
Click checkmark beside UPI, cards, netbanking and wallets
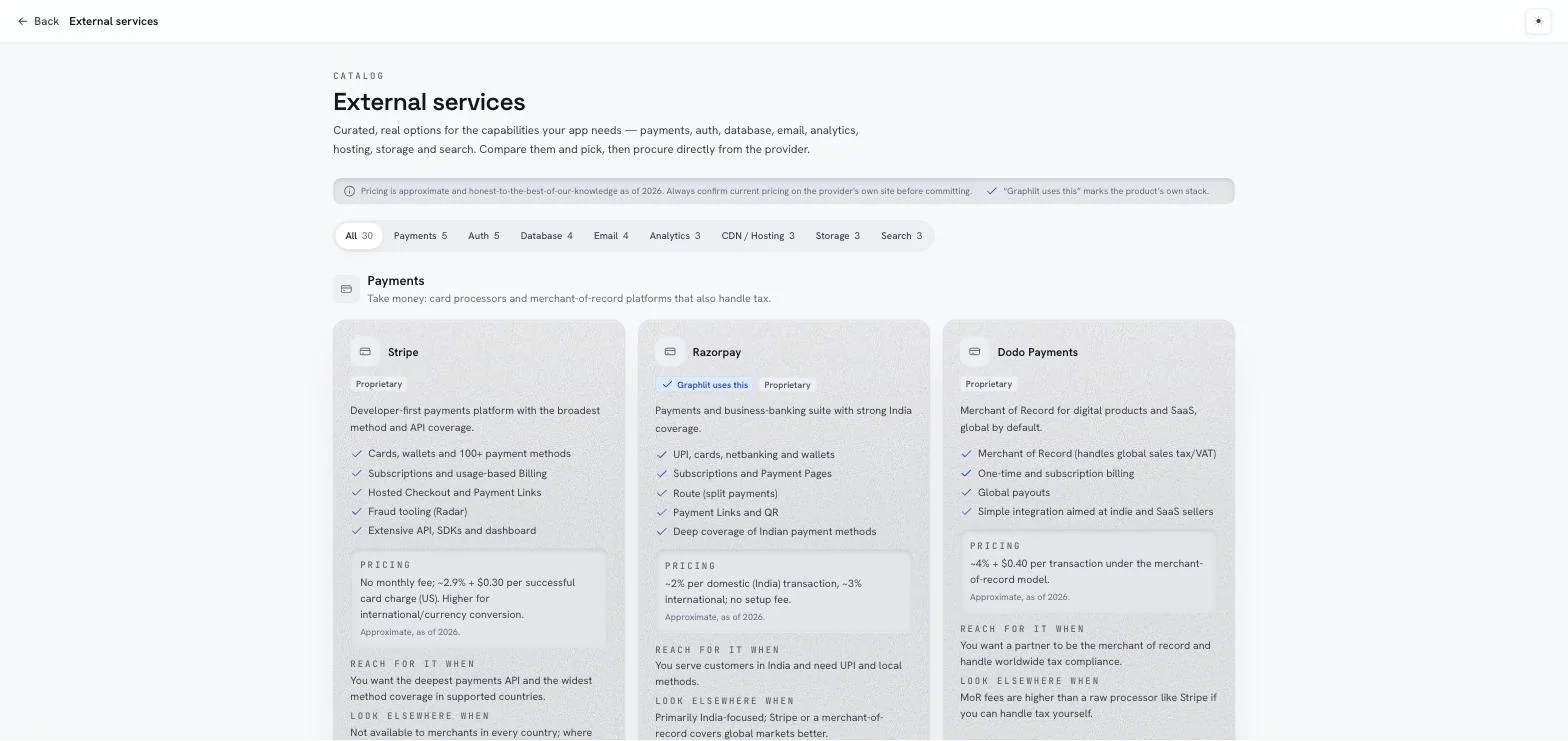661,455
